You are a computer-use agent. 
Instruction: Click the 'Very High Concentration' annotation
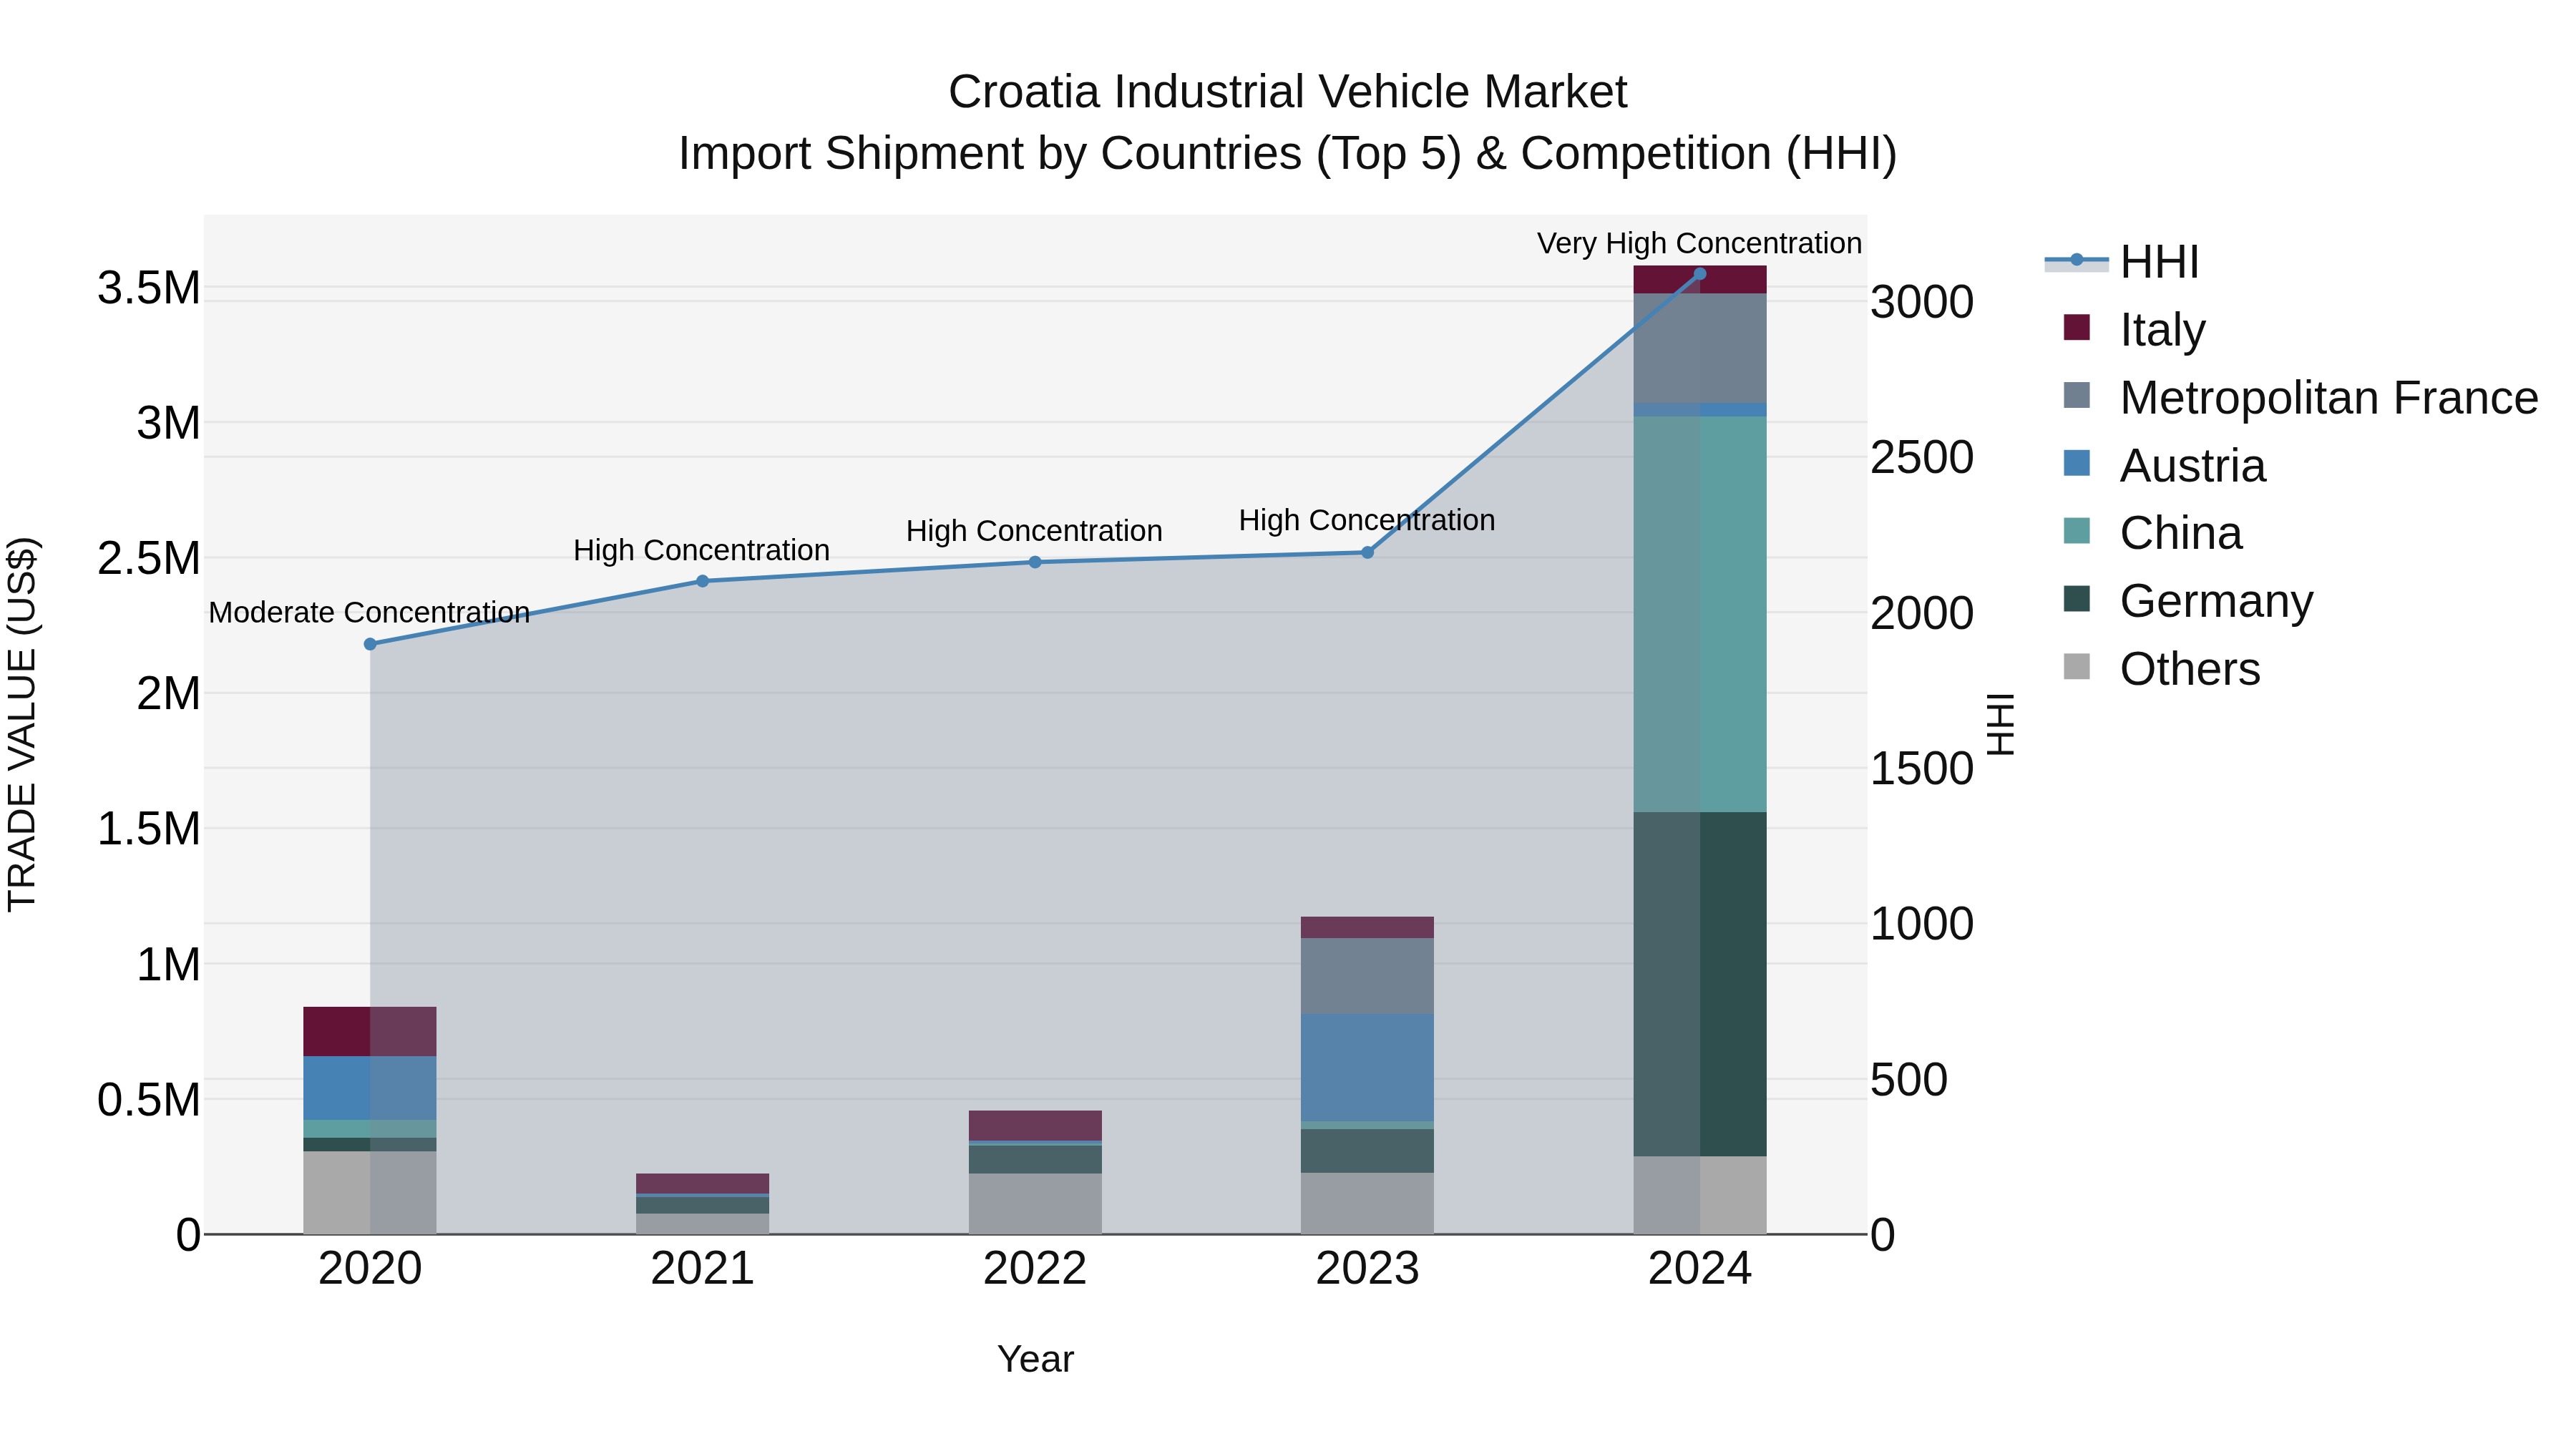1699,243
